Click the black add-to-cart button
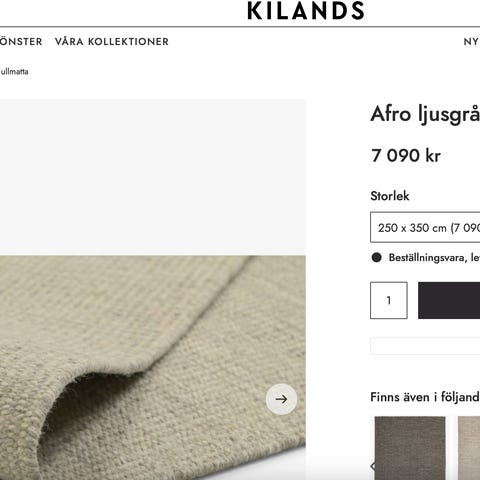The height and width of the screenshot is (480, 480). 449,300
